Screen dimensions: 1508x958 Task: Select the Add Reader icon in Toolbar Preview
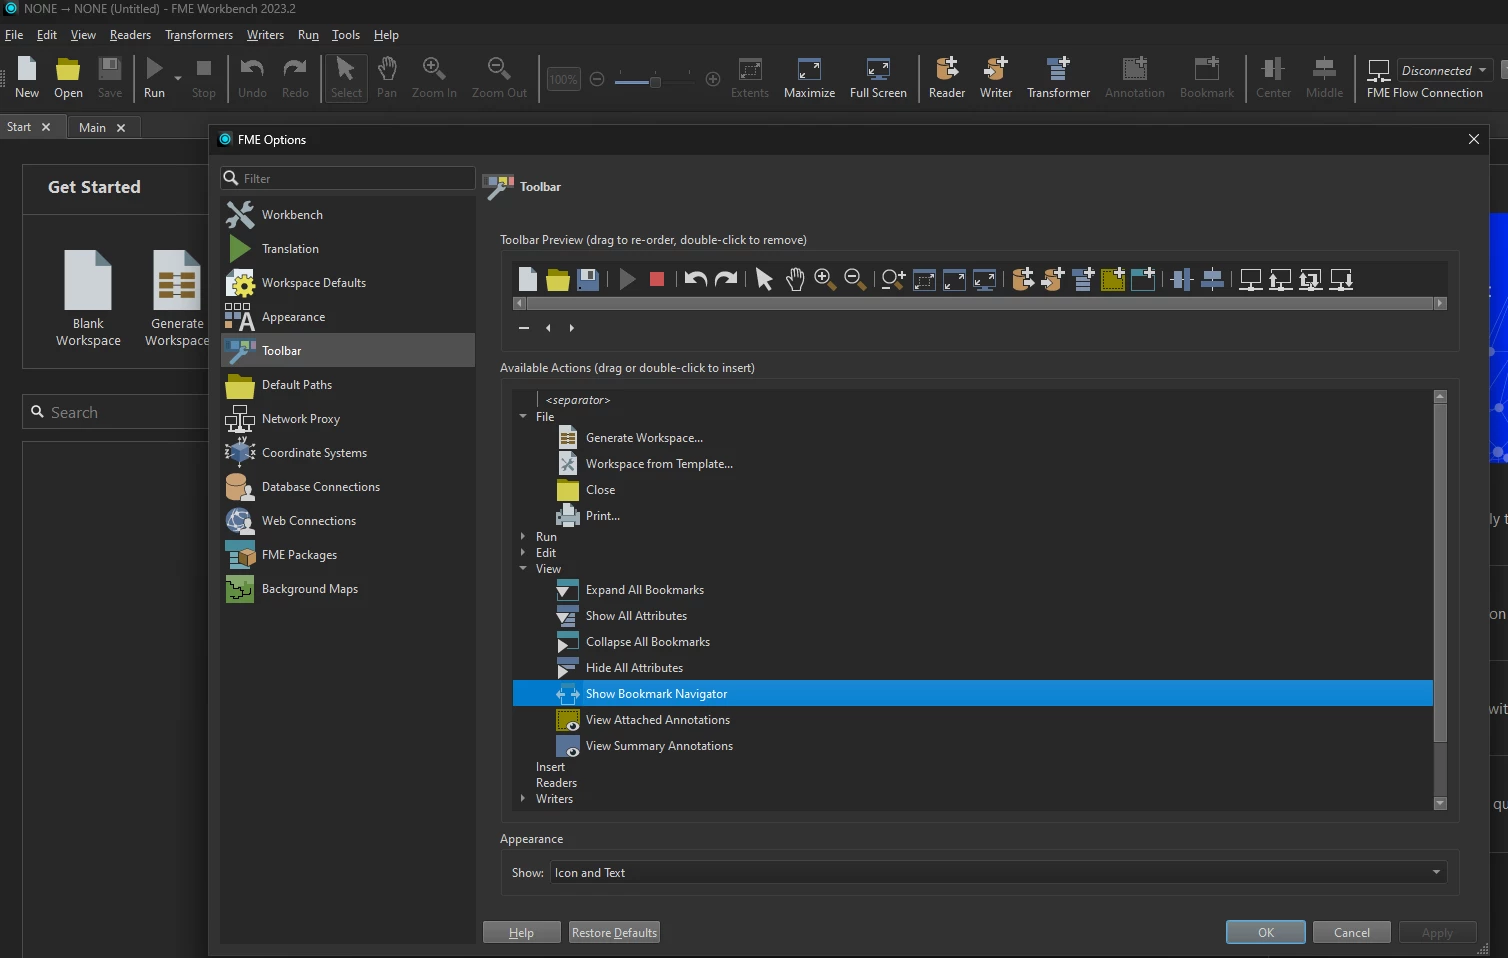1022,279
